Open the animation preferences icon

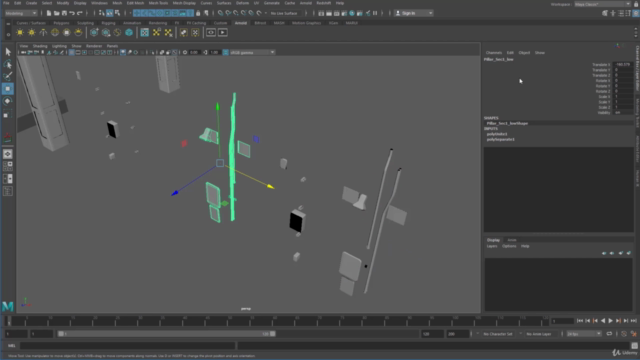633,334
